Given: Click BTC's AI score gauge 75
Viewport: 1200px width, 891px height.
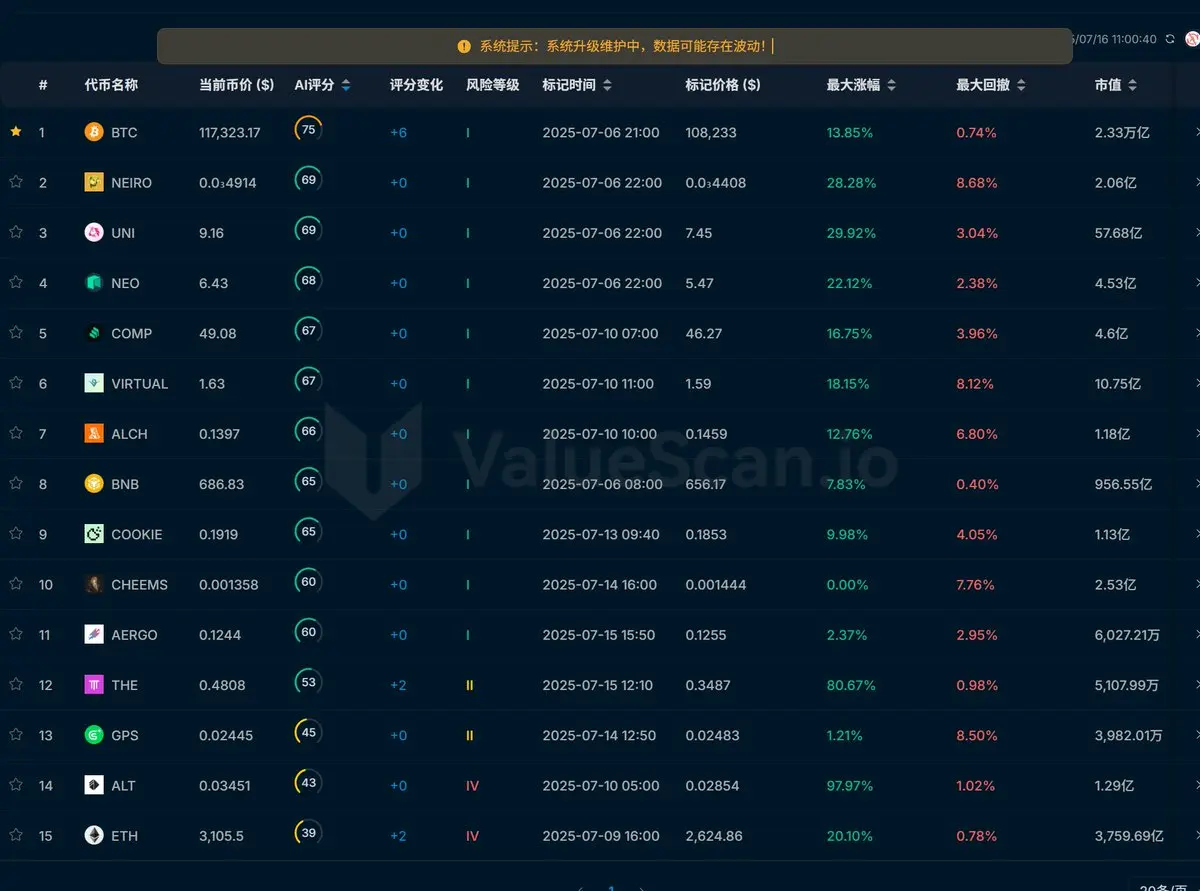Looking at the screenshot, I should [x=308, y=130].
